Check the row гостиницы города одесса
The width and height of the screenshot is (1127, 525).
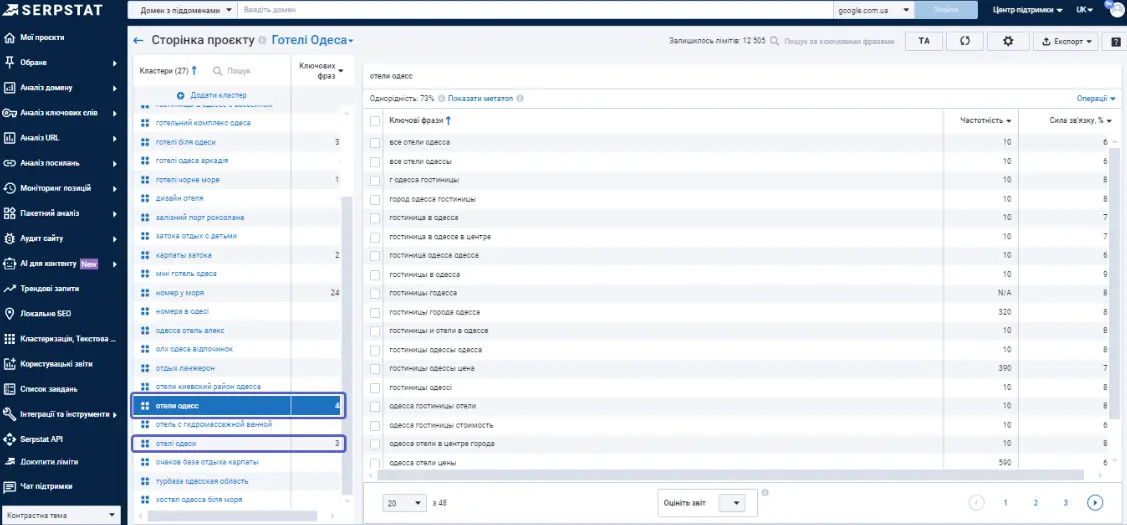click(374, 312)
